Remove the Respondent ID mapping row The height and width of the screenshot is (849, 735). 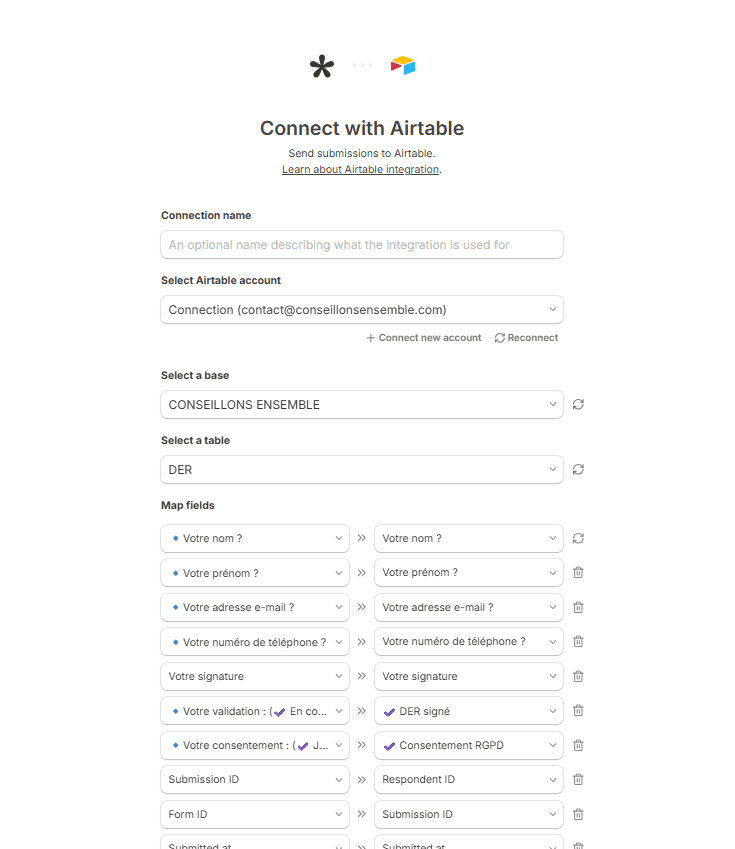tap(578, 780)
